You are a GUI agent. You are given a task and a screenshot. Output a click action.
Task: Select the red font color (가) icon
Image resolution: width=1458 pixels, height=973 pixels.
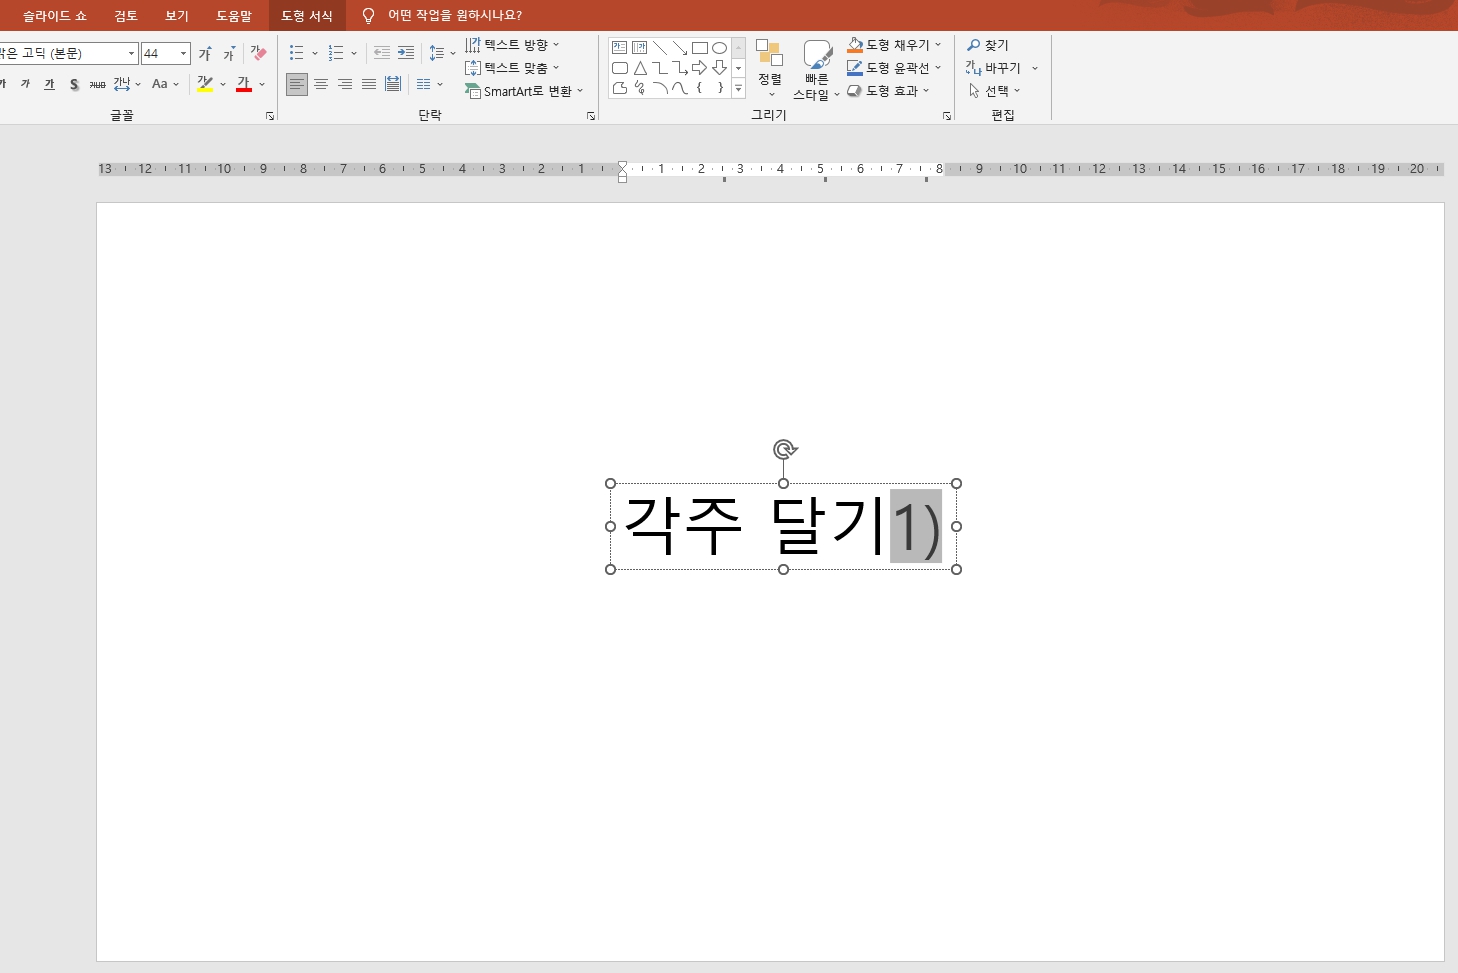pyautogui.click(x=243, y=85)
